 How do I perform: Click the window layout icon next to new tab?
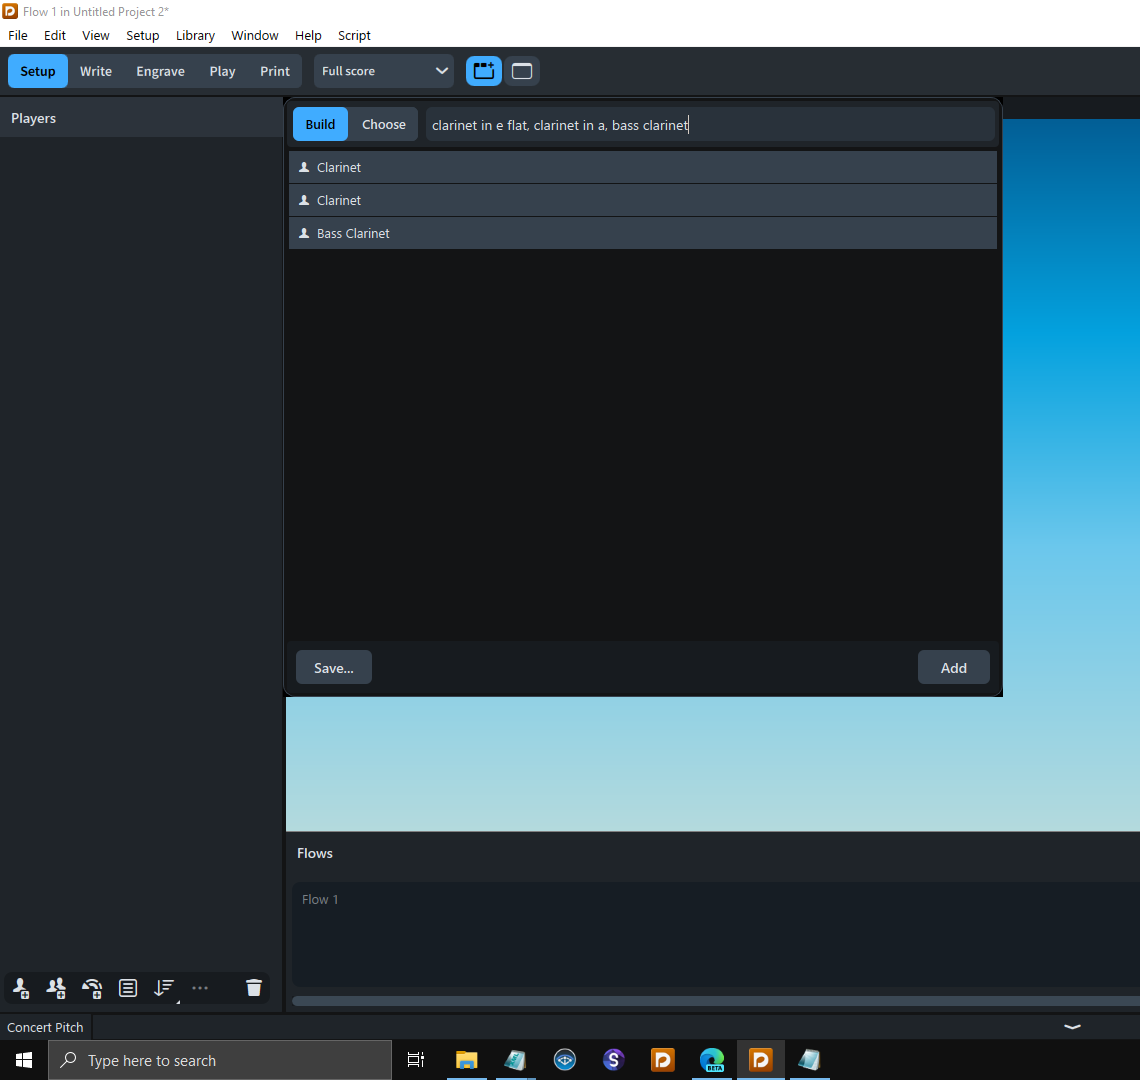(x=522, y=71)
